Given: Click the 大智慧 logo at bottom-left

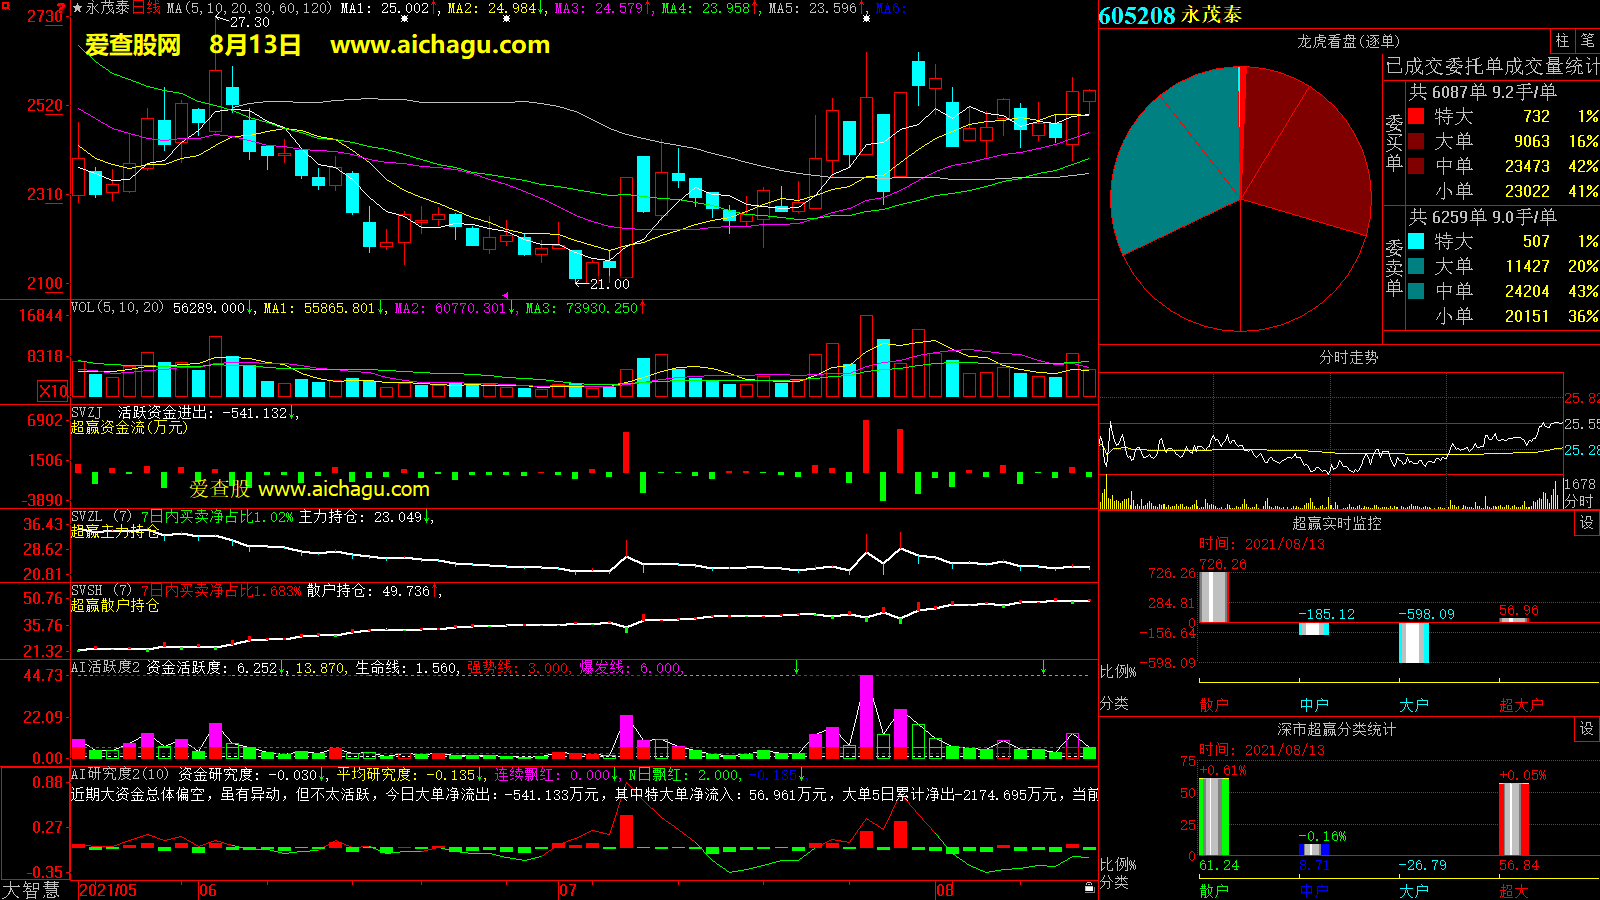Looking at the screenshot, I should [32, 890].
